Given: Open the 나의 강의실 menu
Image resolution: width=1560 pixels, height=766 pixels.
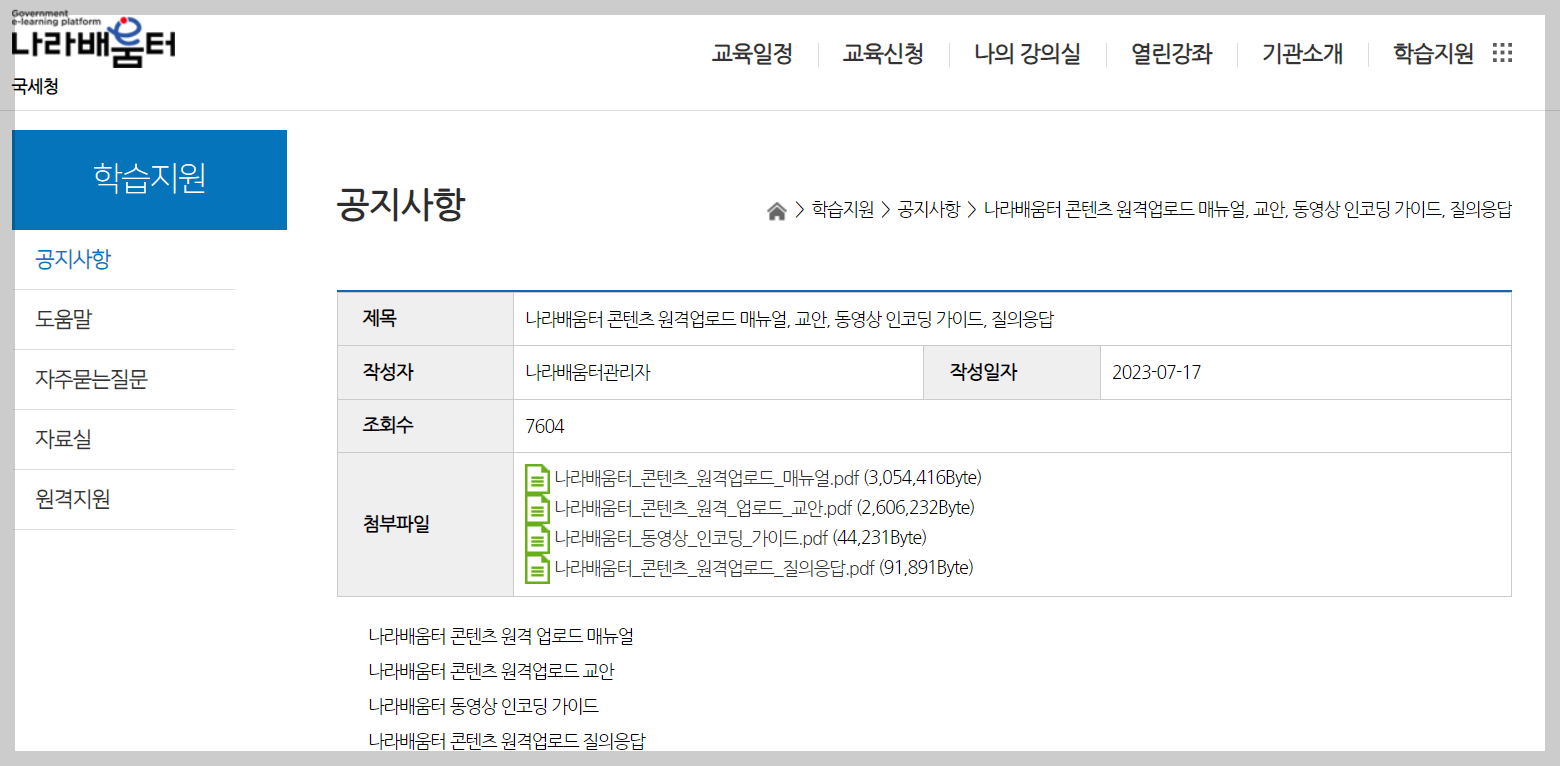Looking at the screenshot, I should pos(1027,54).
